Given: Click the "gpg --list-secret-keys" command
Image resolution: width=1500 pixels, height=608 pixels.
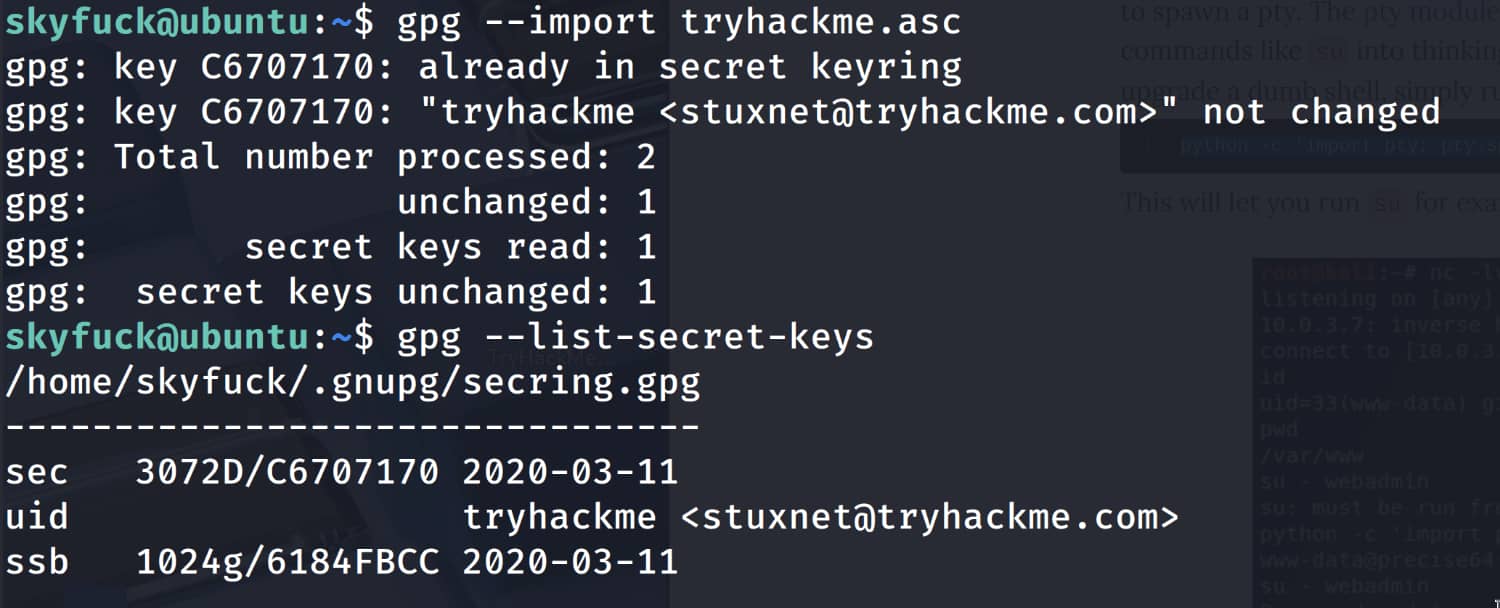Looking at the screenshot, I should point(635,337).
